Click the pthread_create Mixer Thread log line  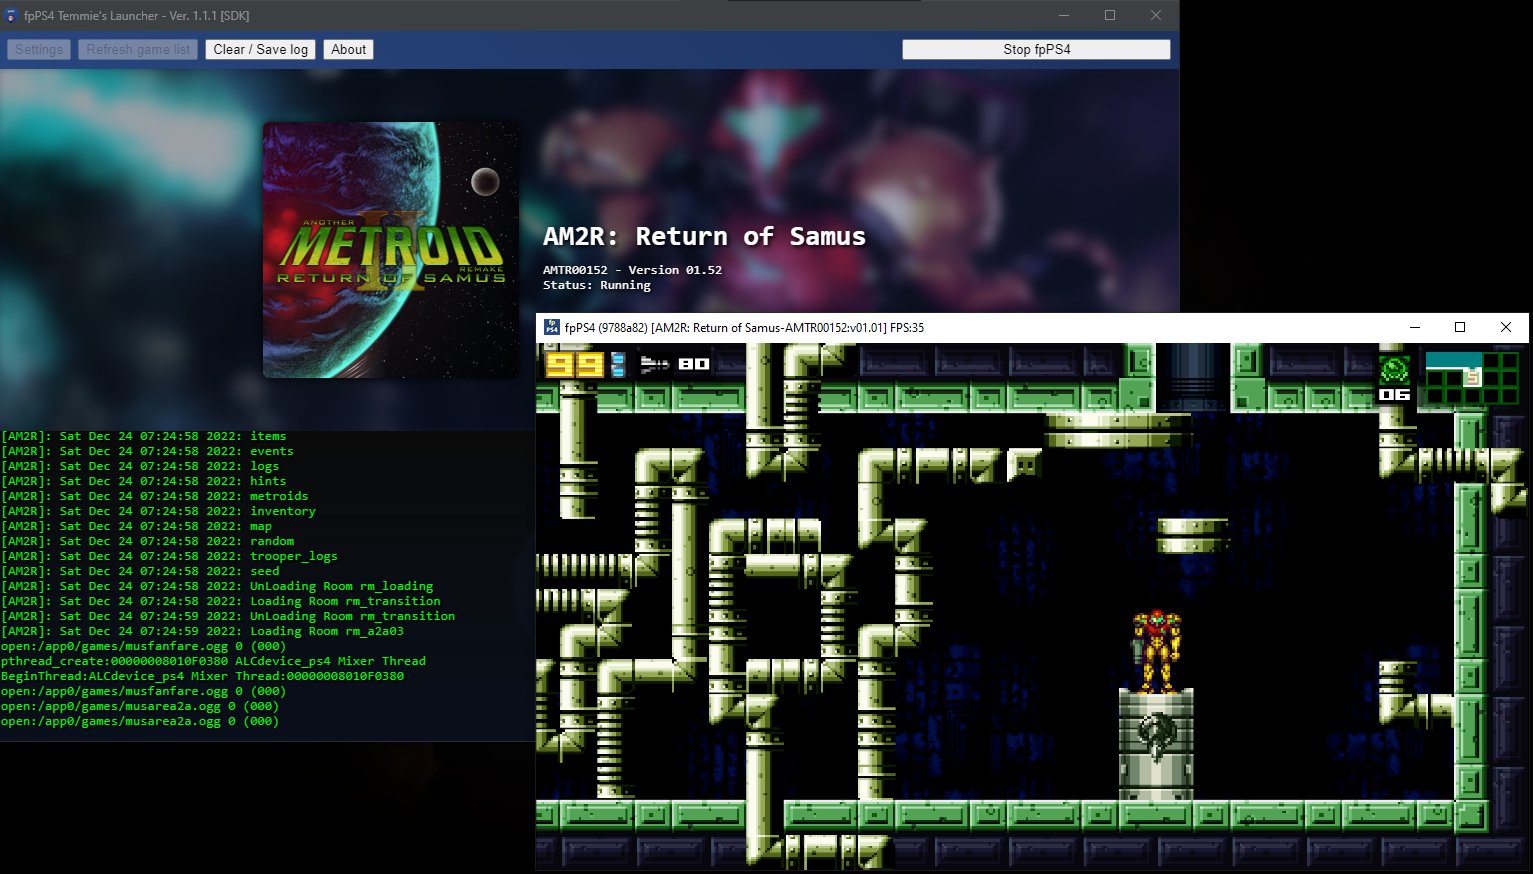tap(213, 661)
